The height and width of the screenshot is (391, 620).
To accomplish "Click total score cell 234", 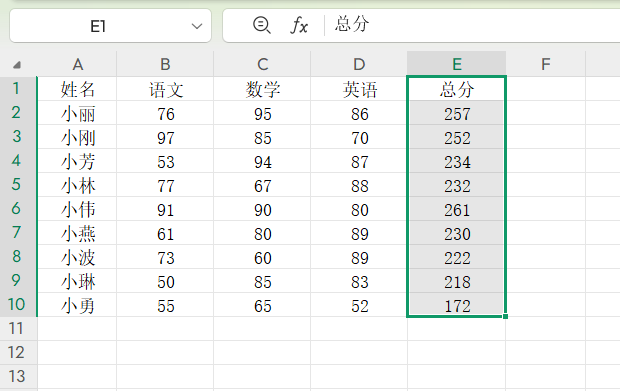I will 457,162.
